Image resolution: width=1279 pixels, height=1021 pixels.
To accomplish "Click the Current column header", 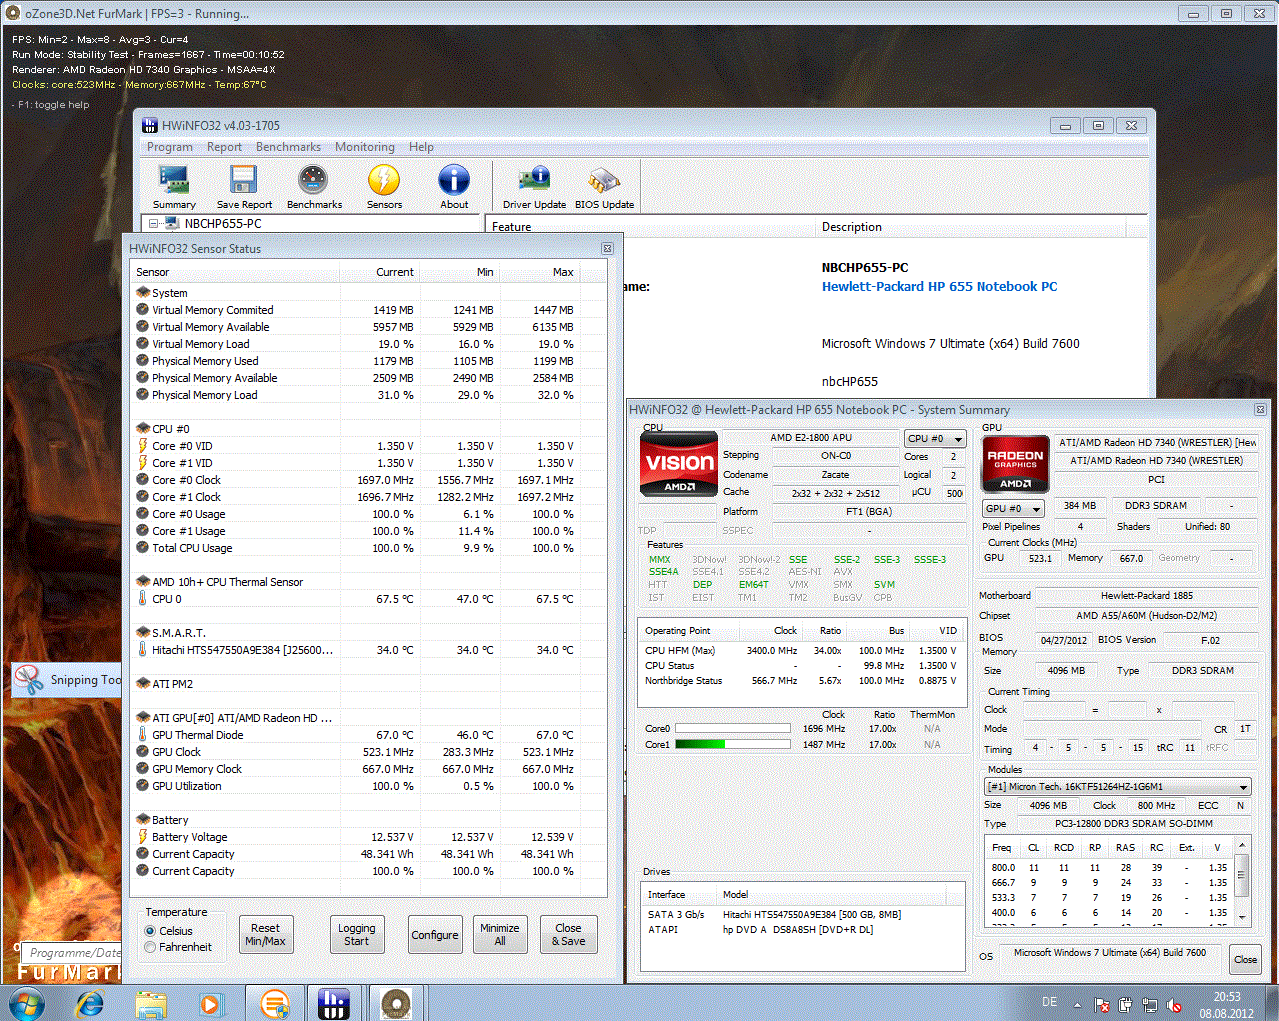I will point(379,272).
